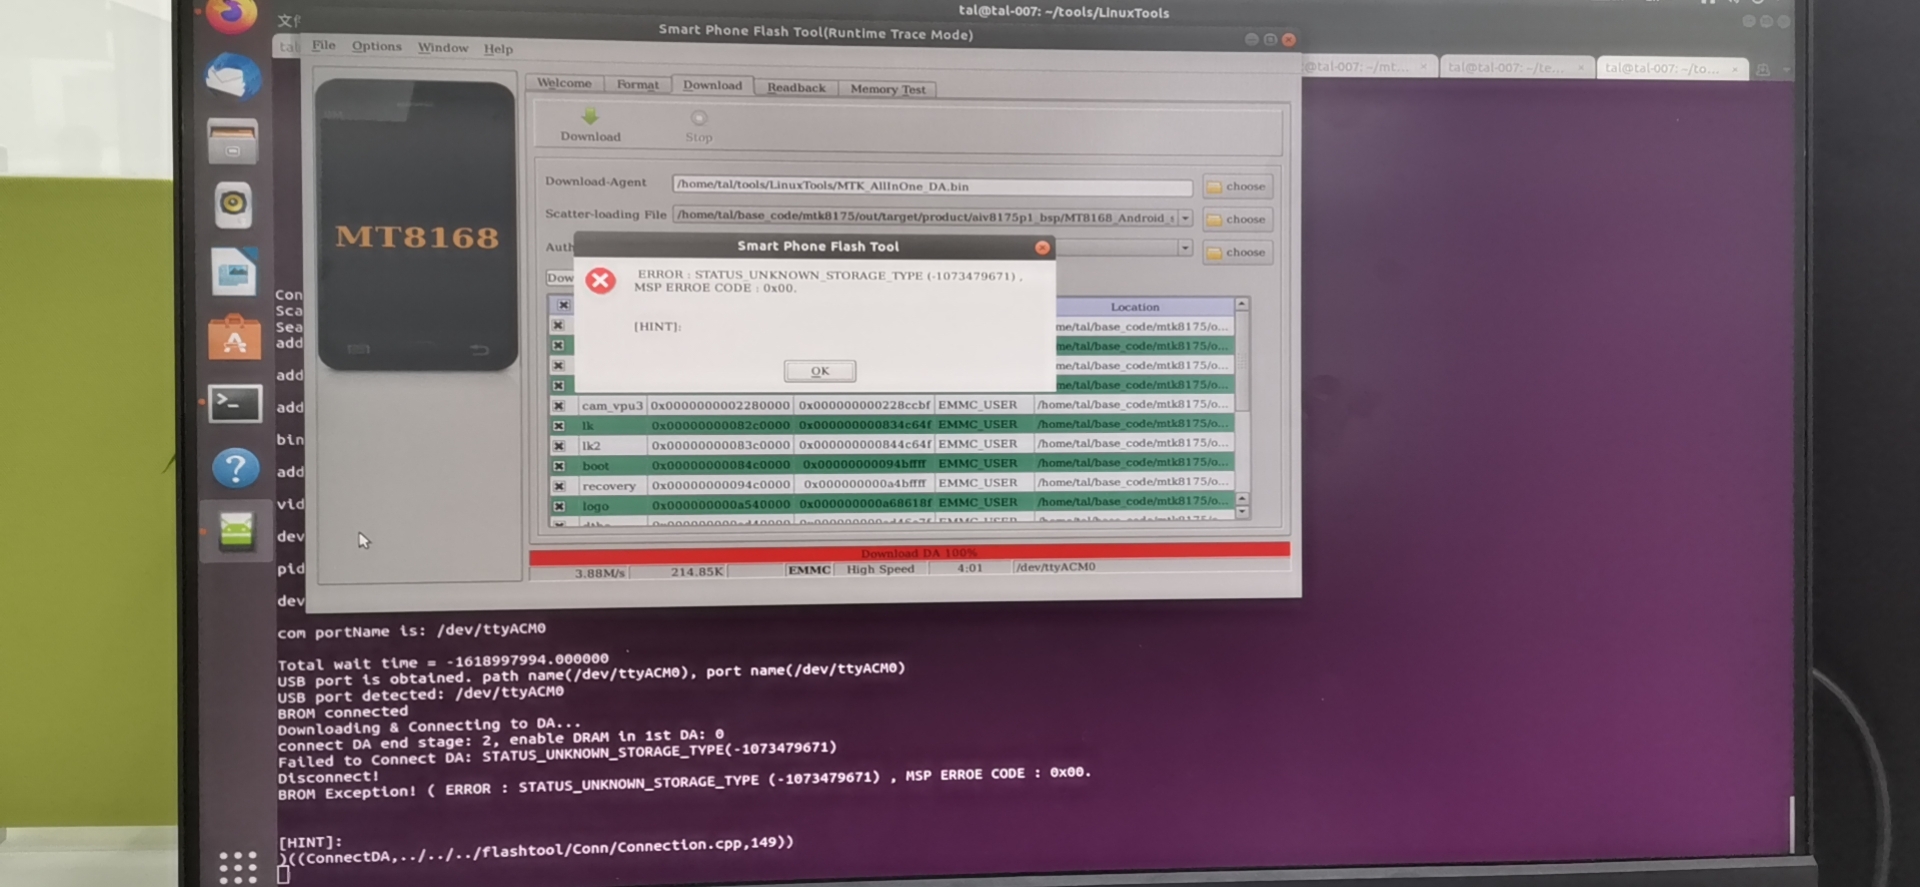Screen dimensions: 1920x887
Task: Open the Show Applications grid
Action: [238, 867]
